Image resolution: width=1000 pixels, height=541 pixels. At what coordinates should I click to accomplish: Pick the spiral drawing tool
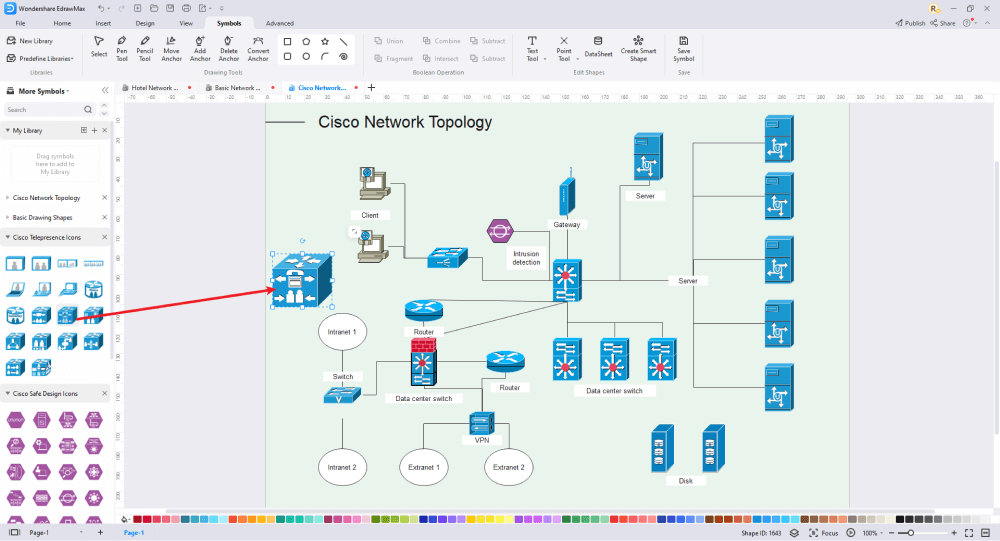tap(343, 57)
